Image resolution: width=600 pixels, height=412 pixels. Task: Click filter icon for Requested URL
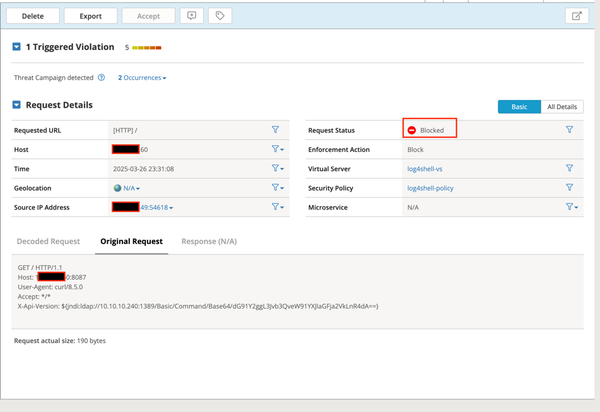click(276, 130)
